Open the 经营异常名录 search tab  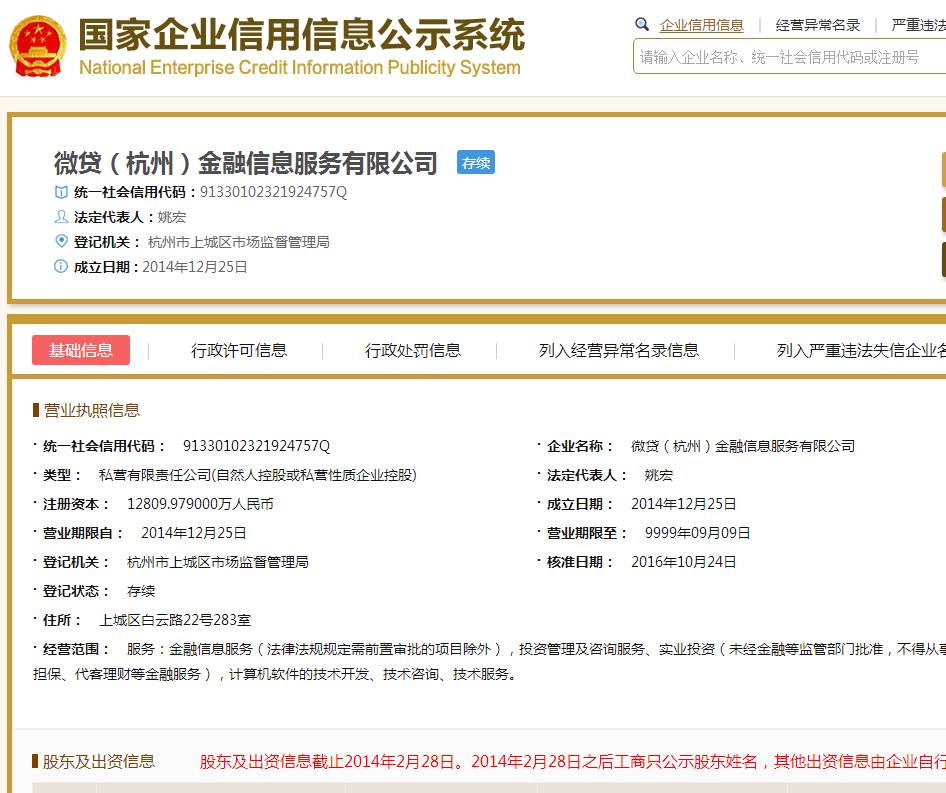tap(818, 25)
